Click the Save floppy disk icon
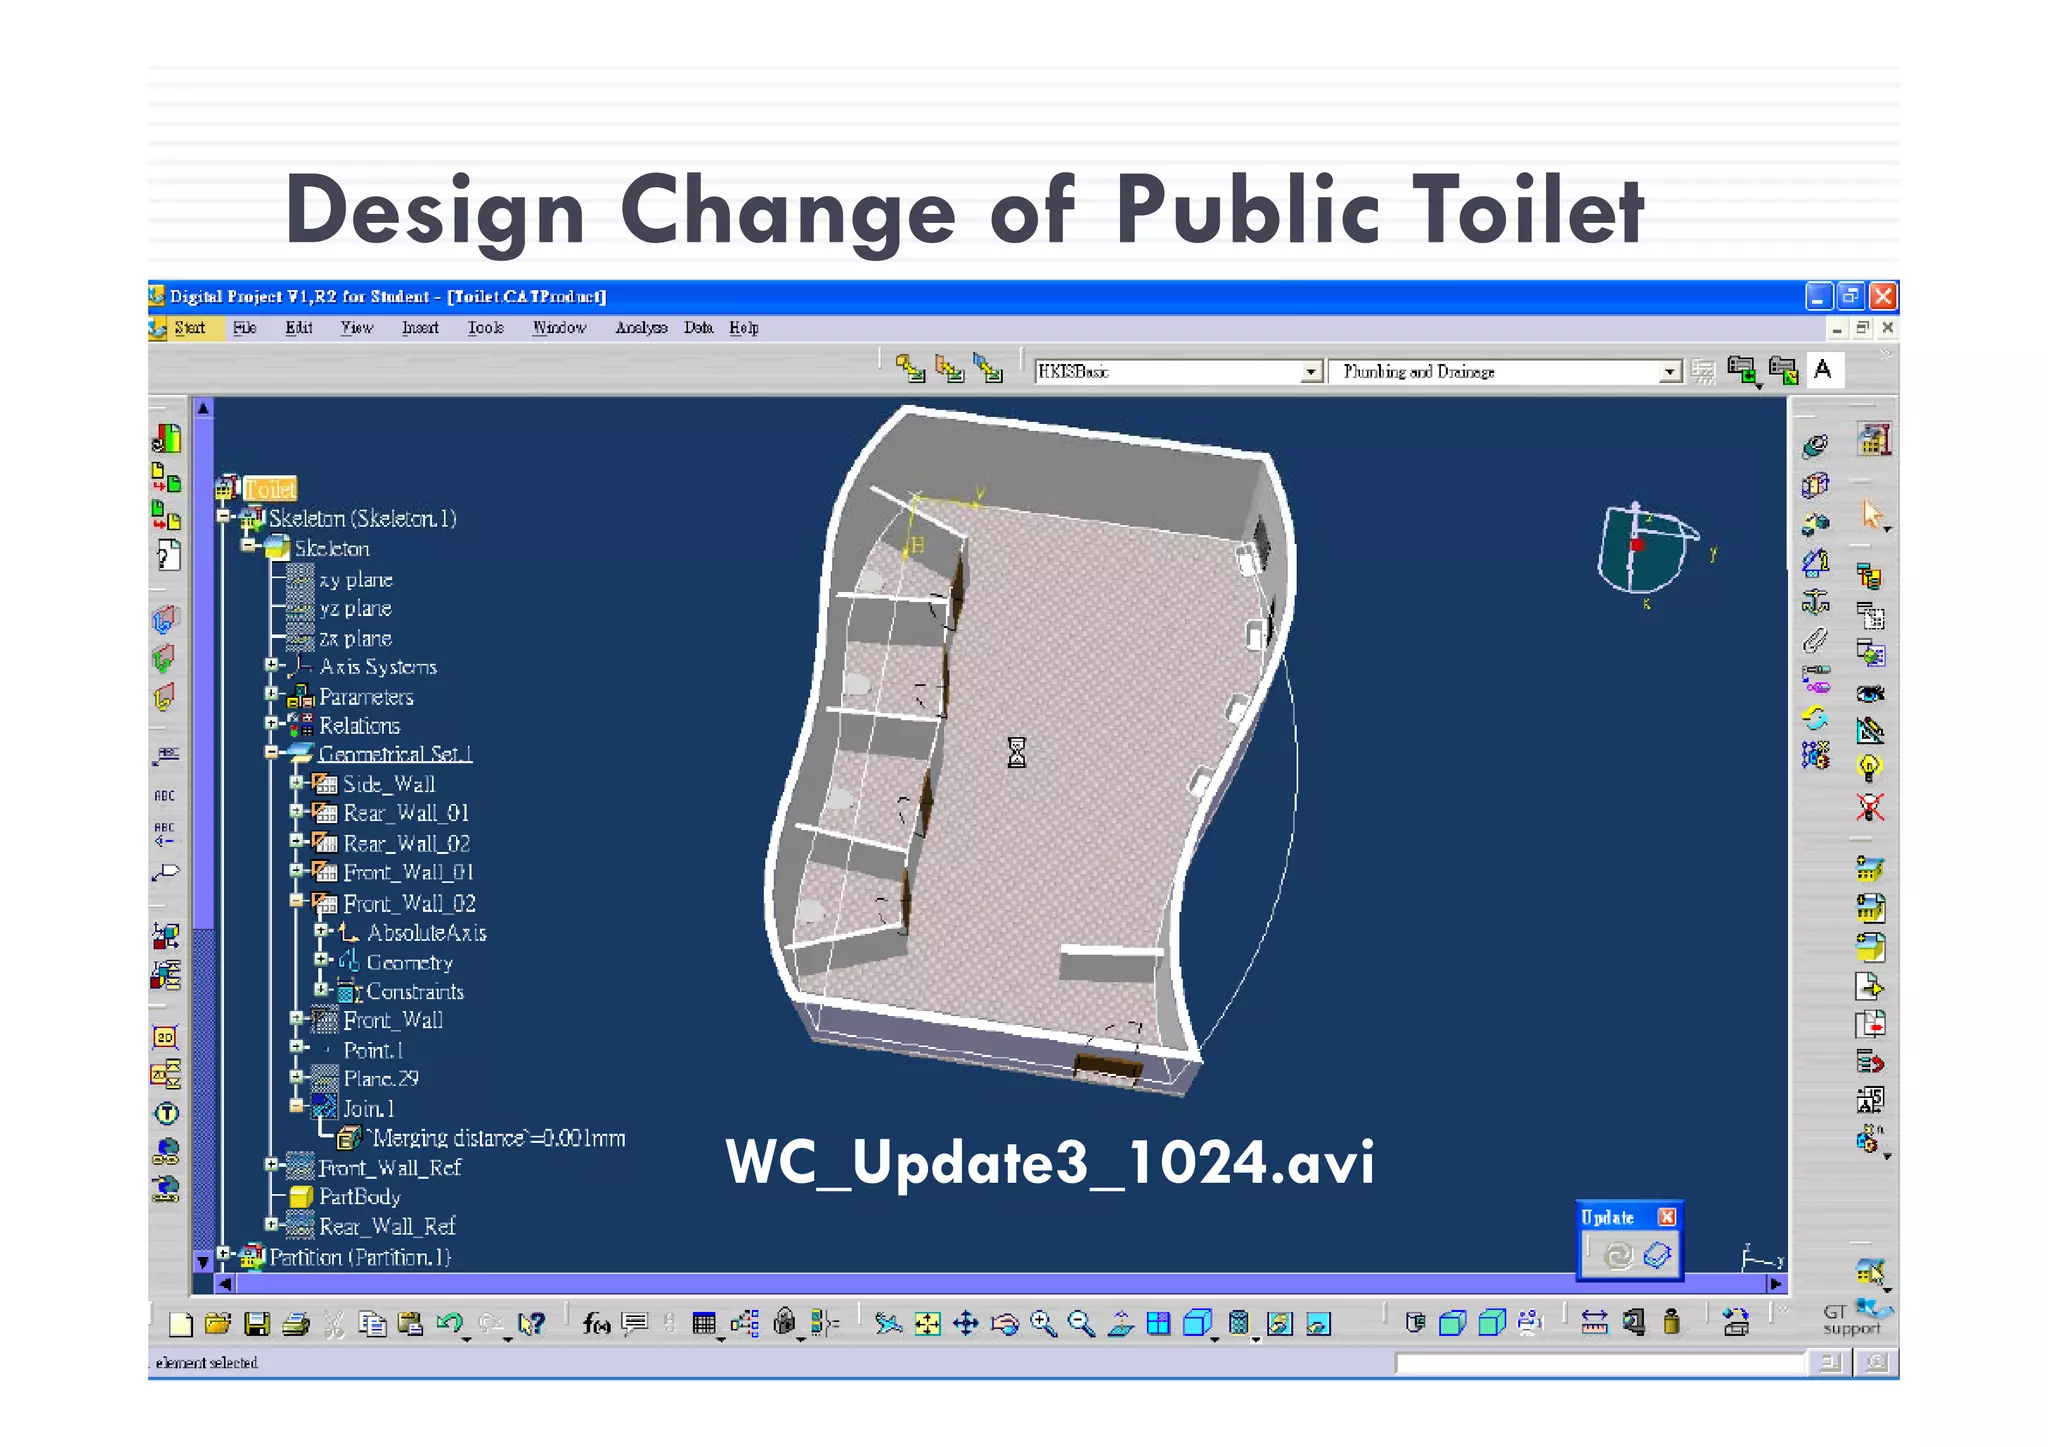The height and width of the screenshot is (1447, 2048). (257, 1324)
